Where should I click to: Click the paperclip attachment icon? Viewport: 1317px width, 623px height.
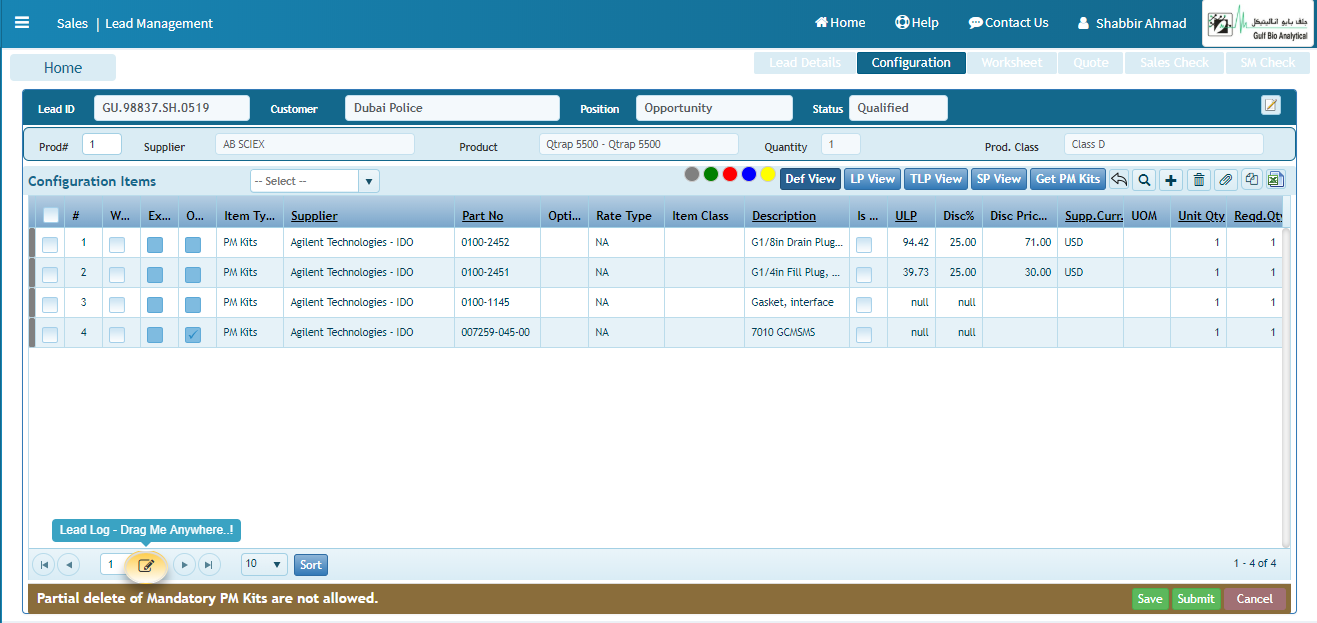[x=1225, y=180]
